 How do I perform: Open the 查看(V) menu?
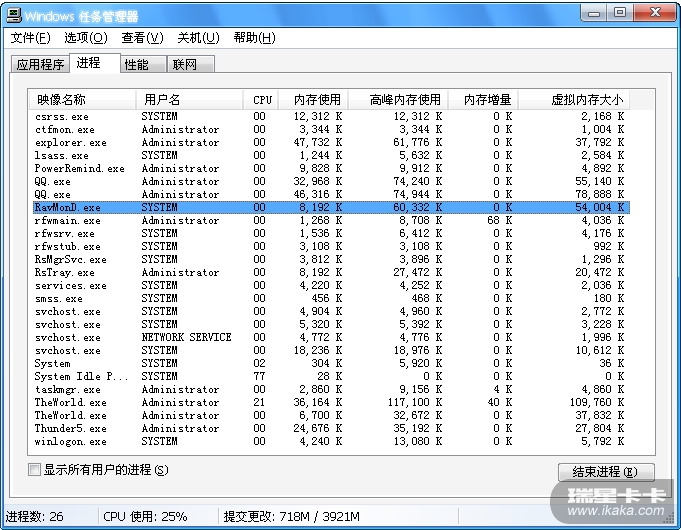[142, 38]
